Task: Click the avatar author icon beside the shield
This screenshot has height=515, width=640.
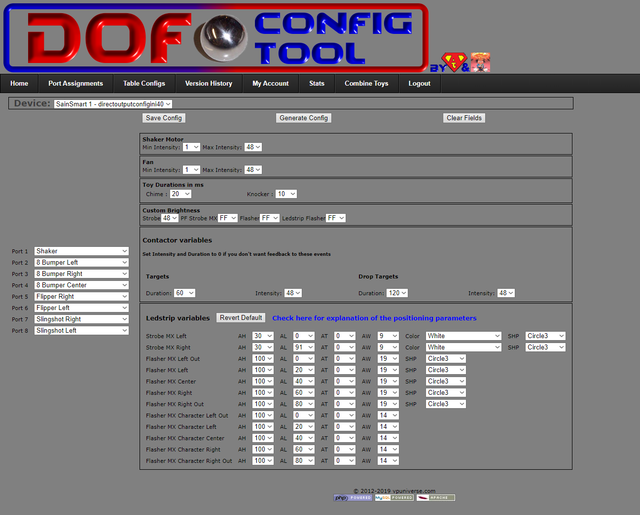Action: (x=480, y=62)
